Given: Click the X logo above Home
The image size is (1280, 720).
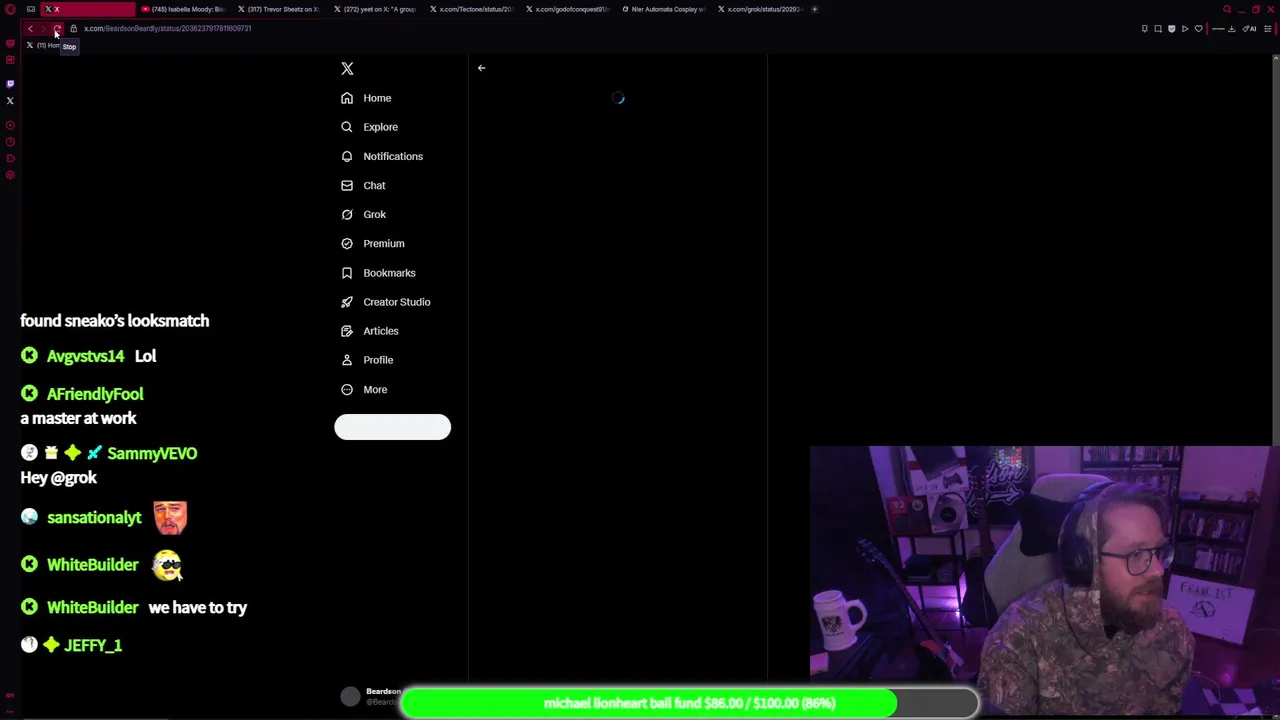Looking at the screenshot, I should [x=347, y=68].
